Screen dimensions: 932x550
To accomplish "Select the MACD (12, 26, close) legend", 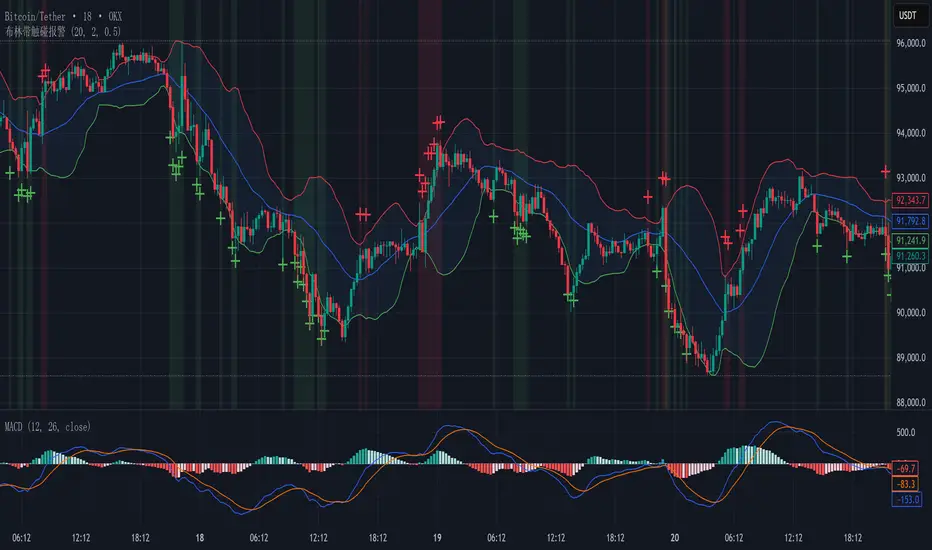I will click(48, 427).
